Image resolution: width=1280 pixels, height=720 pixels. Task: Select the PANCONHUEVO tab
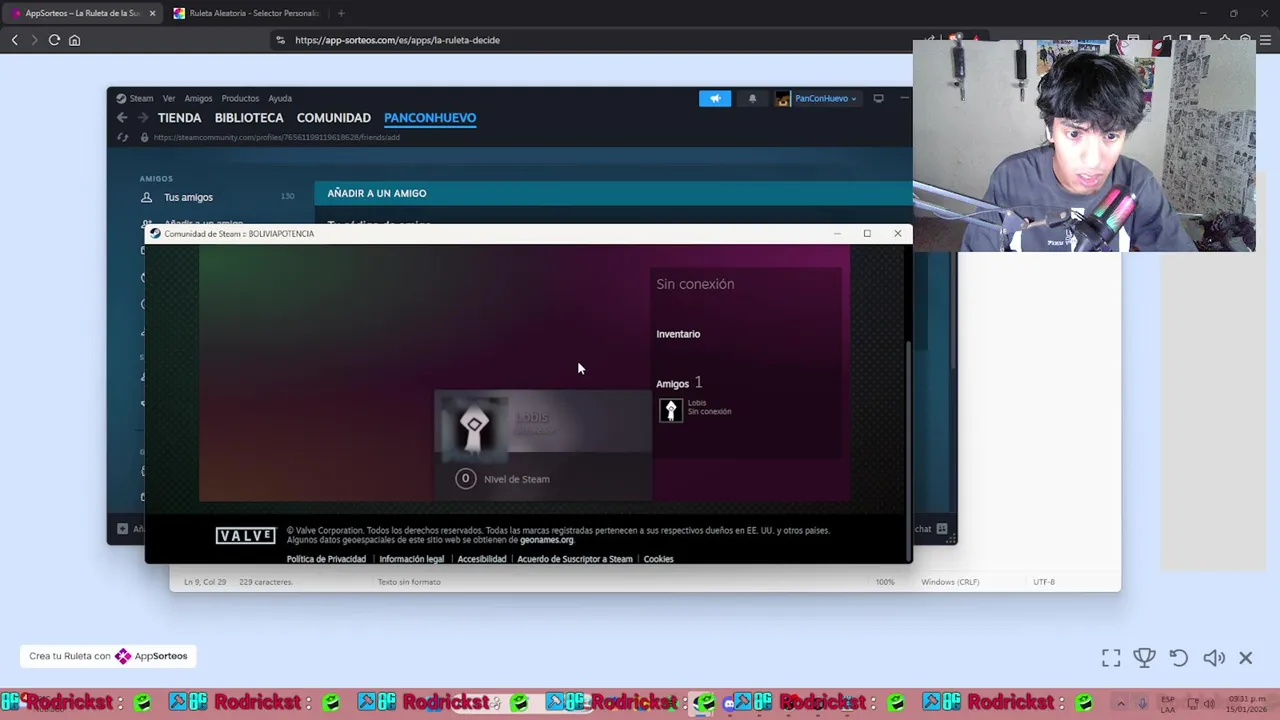tap(430, 118)
